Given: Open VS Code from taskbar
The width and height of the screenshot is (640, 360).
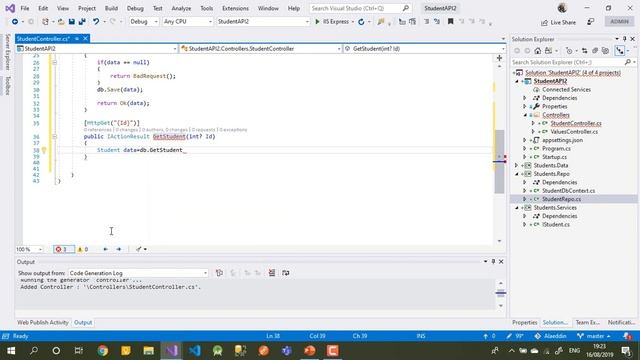Looking at the screenshot, I should tap(194, 351).
